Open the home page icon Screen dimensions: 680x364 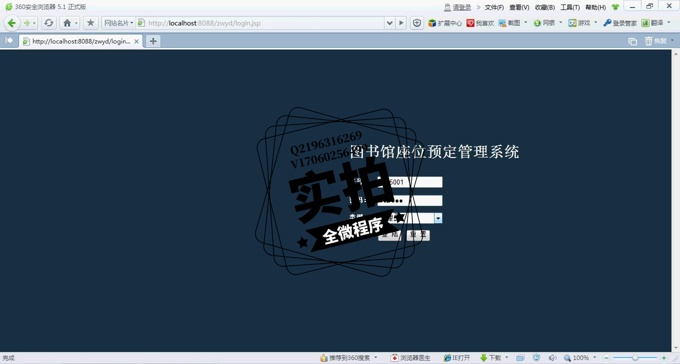tap(67, 23)
